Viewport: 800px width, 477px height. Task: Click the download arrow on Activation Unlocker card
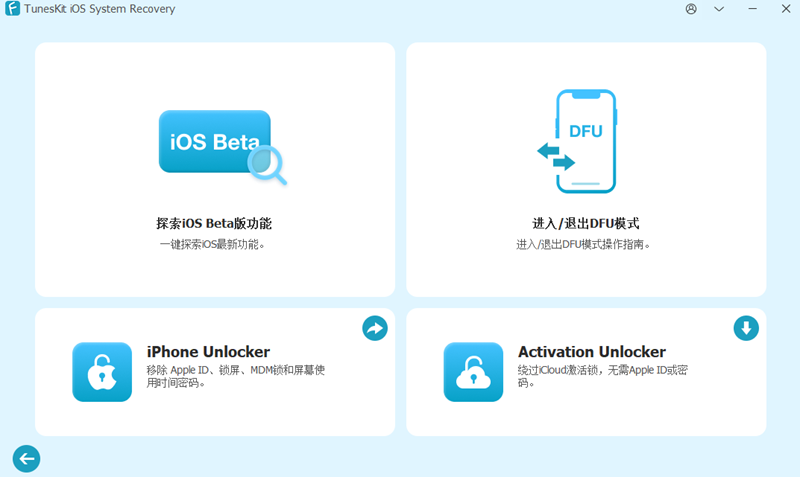[746, 328]
